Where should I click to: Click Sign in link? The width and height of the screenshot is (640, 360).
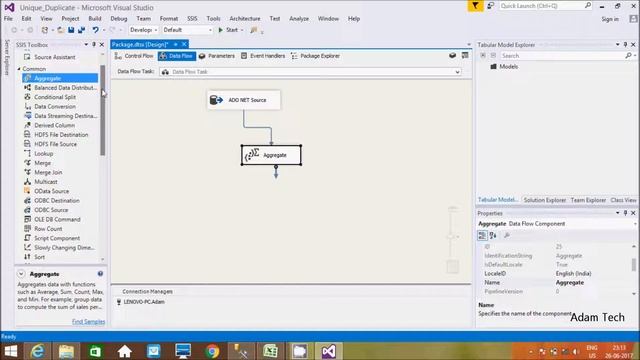click(x=610, y=19)
